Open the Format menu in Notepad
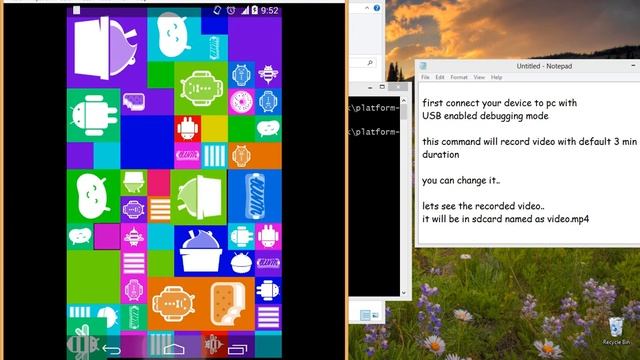The image size is (640, 360). click(x=459, y=77)
